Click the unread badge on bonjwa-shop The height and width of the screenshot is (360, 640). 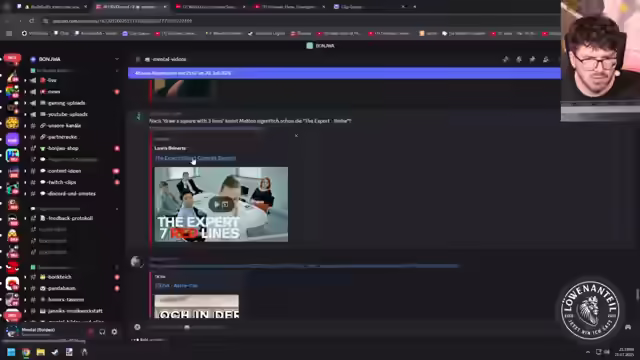pos(117,149)
